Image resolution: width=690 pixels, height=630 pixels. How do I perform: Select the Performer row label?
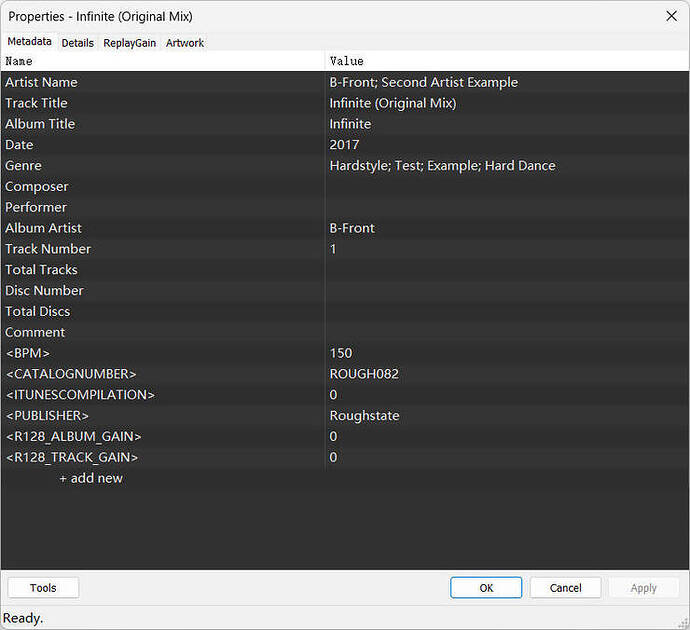[36, 207]
